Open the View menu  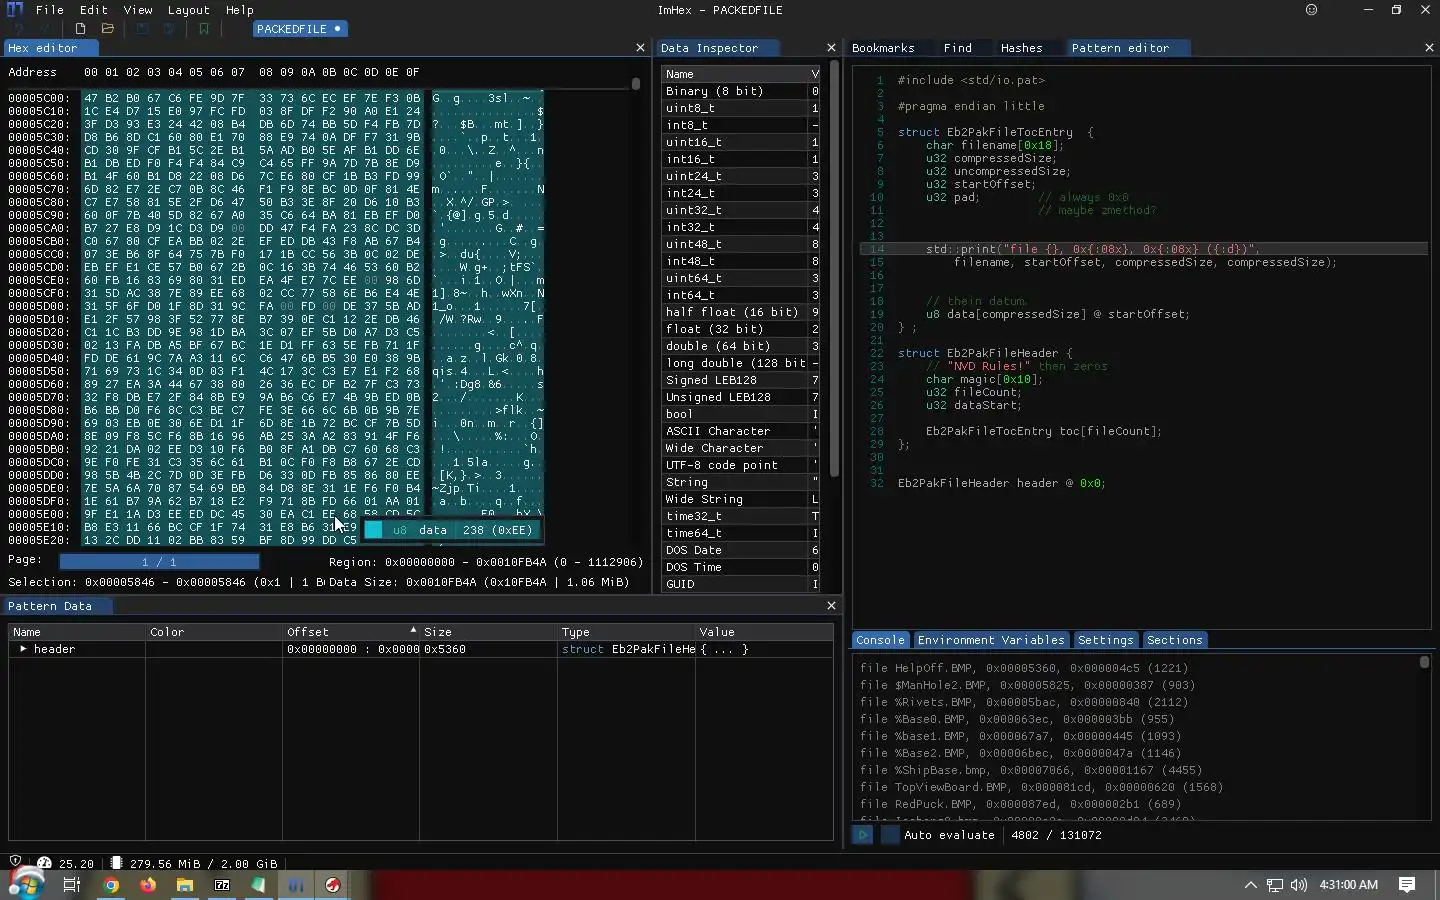137,10
